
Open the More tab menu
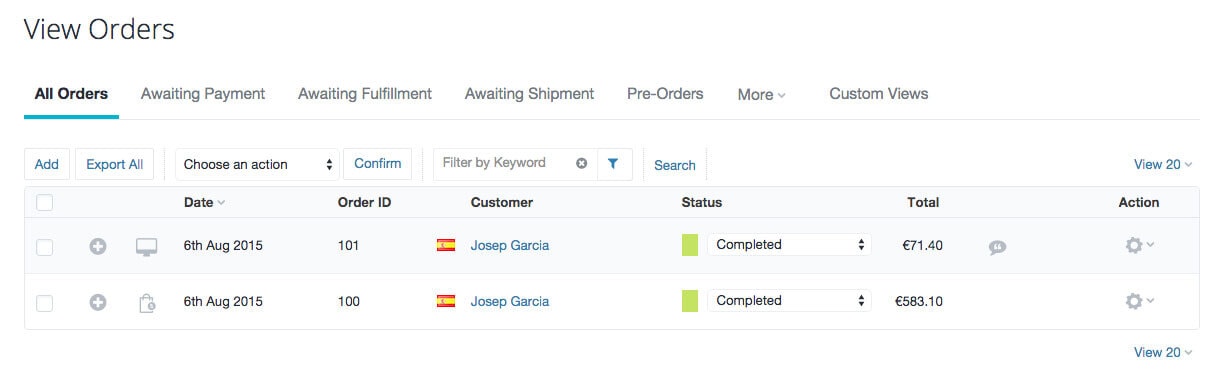click(x=761, y=95)
